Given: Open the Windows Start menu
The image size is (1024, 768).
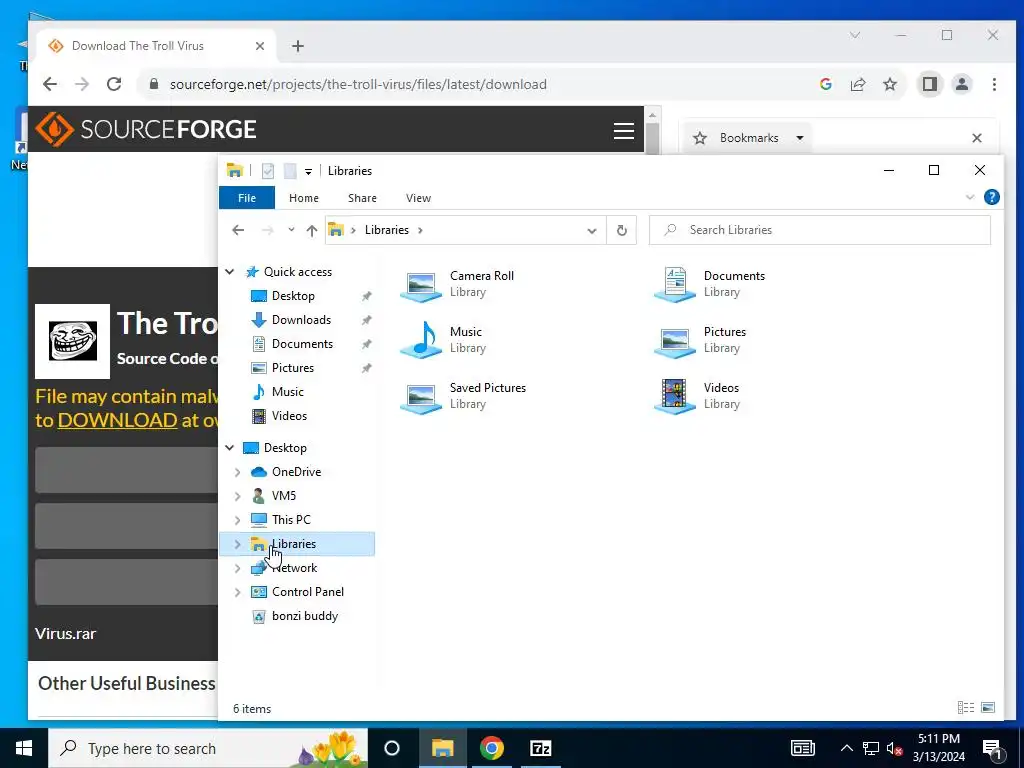Looking at the screenshot, I should pyautogui.click(x=24, y=748).
